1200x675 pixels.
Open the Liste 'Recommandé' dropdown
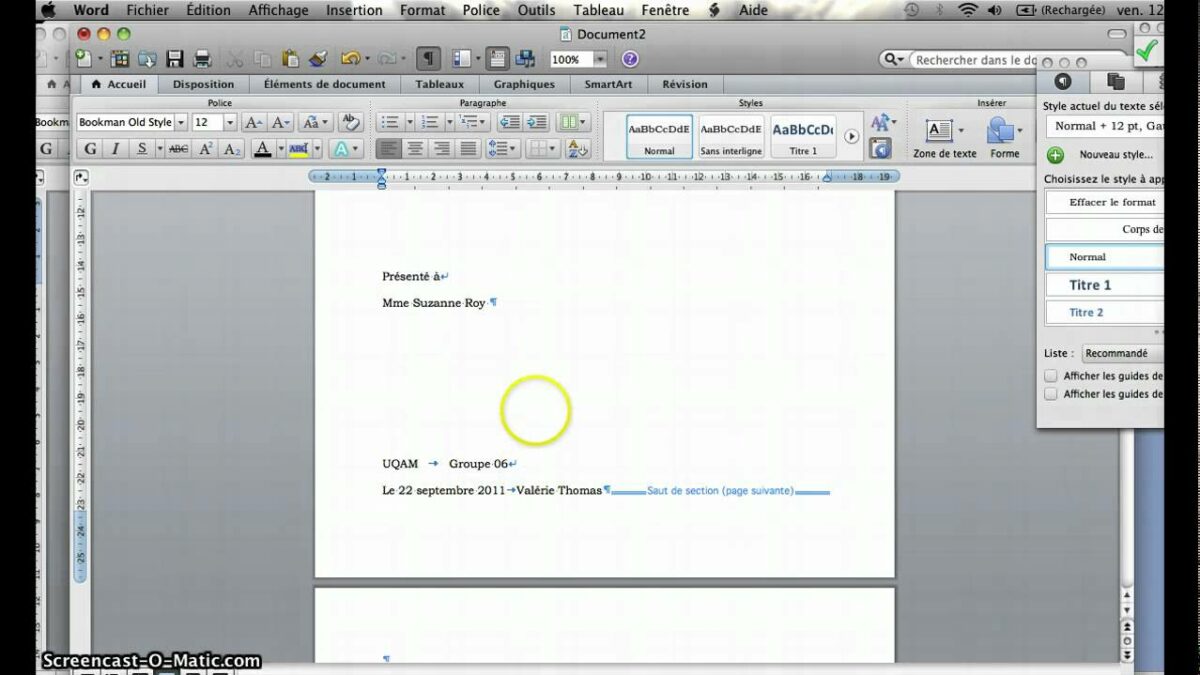click(1122, 353)
